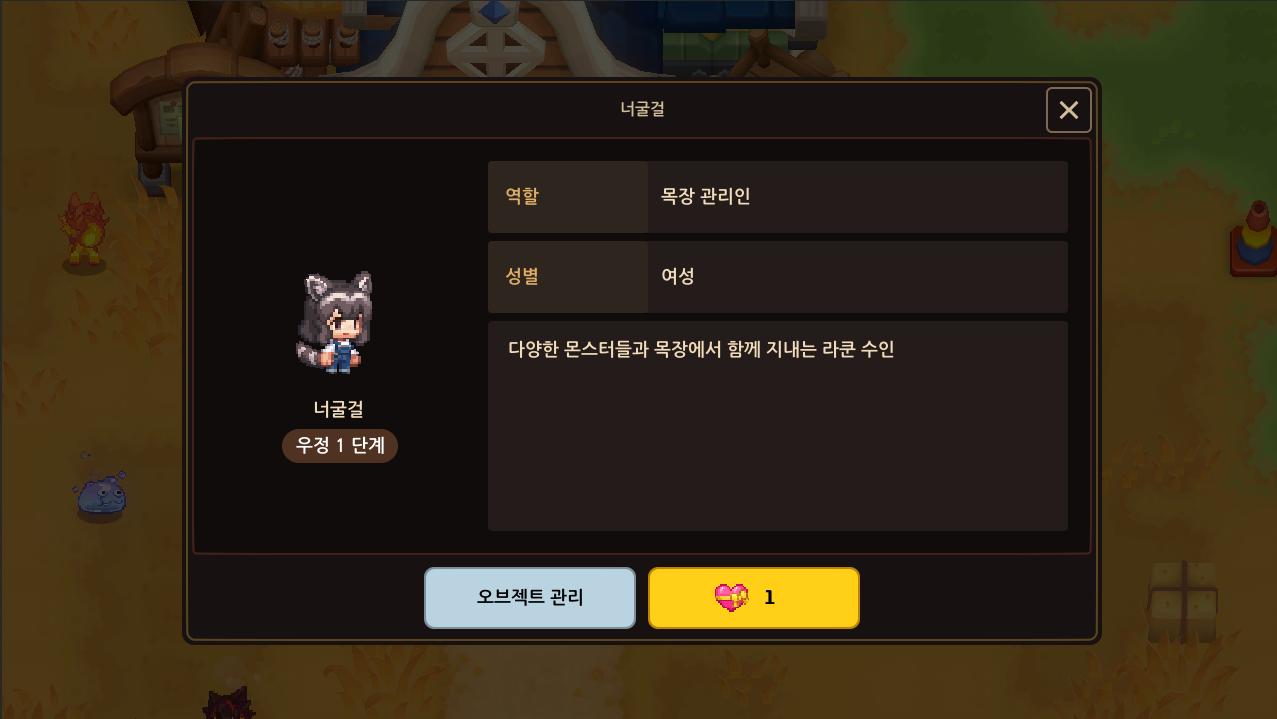Click the yellow heart gift button
Image resolution: width=1277 pixels, height=719 pixels.
coord(754,598)
